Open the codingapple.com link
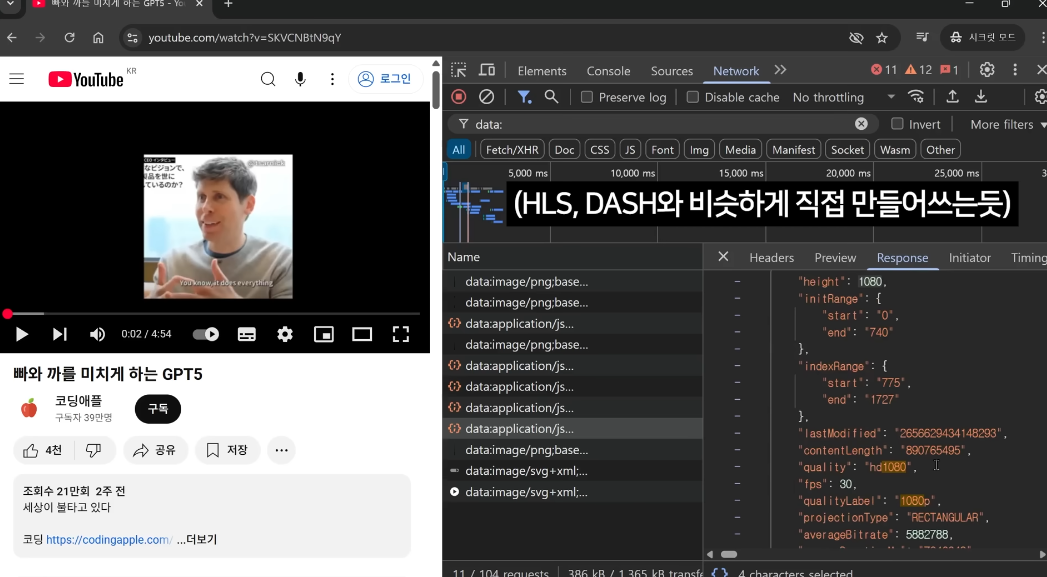Viewport: 1047px width, 577px height. pos(110,540)
